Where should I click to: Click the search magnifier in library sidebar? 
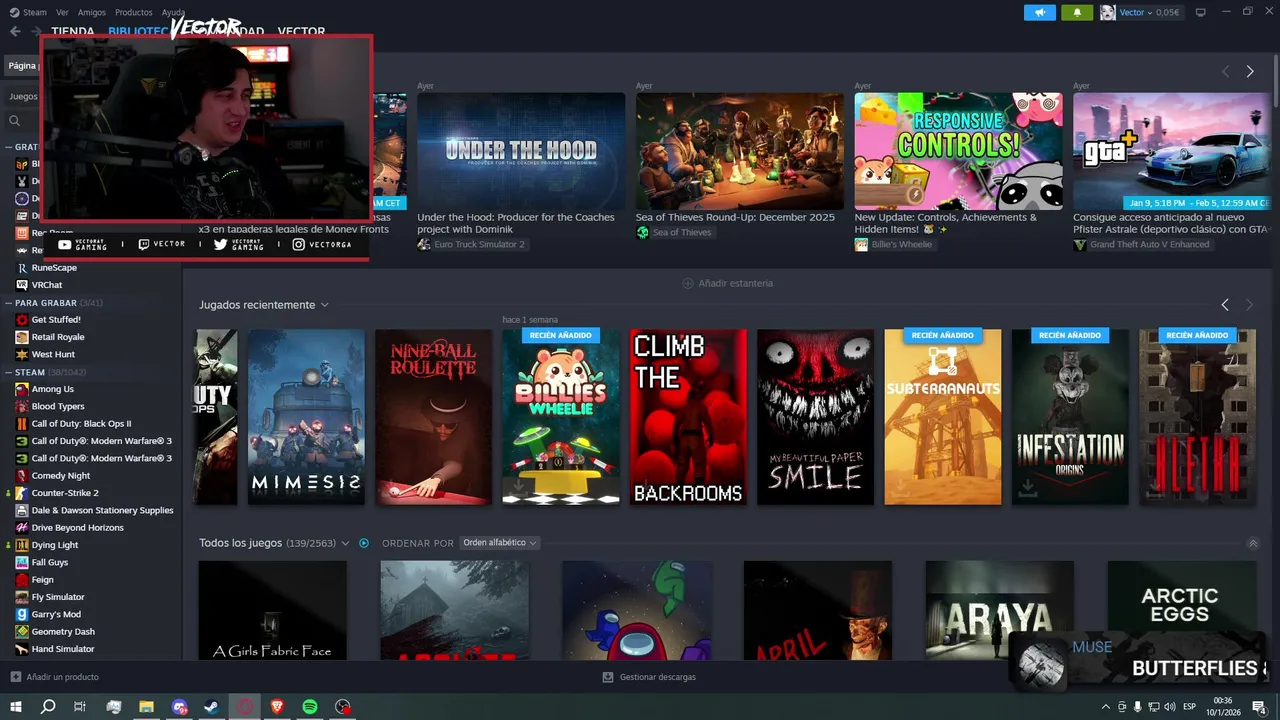pyautogui.click(x=15, y=121)
